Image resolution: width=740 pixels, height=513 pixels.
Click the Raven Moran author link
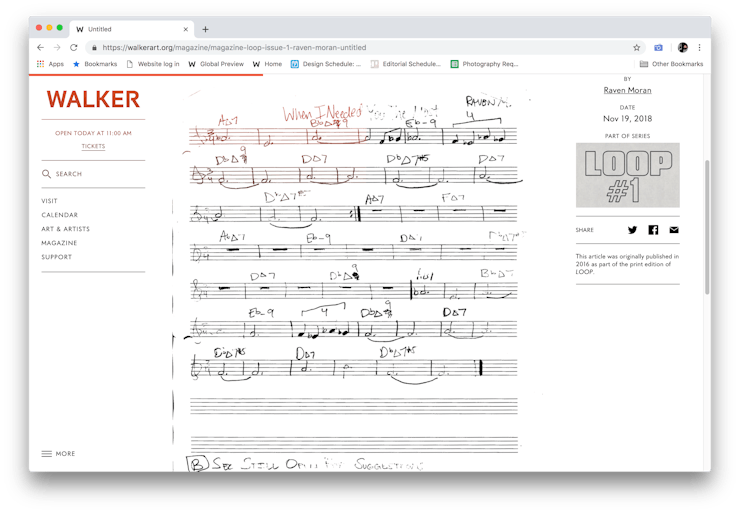(x=627, y=90)
